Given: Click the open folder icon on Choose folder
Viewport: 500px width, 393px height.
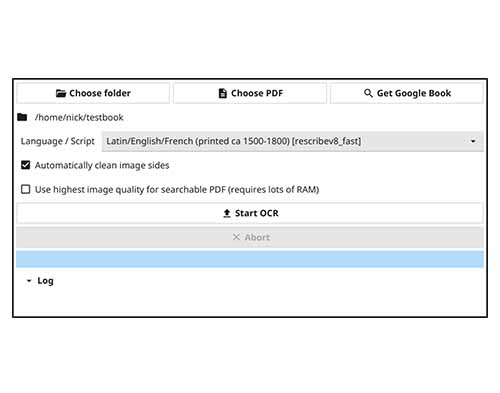Looking at the screenshot, I should pos(61,93).
